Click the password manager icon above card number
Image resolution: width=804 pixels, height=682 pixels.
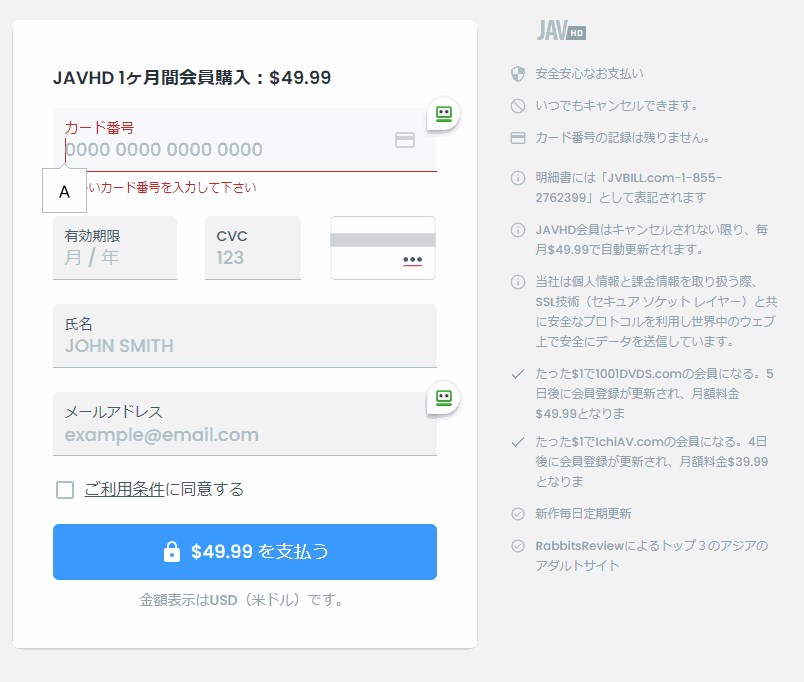[443, 113]
